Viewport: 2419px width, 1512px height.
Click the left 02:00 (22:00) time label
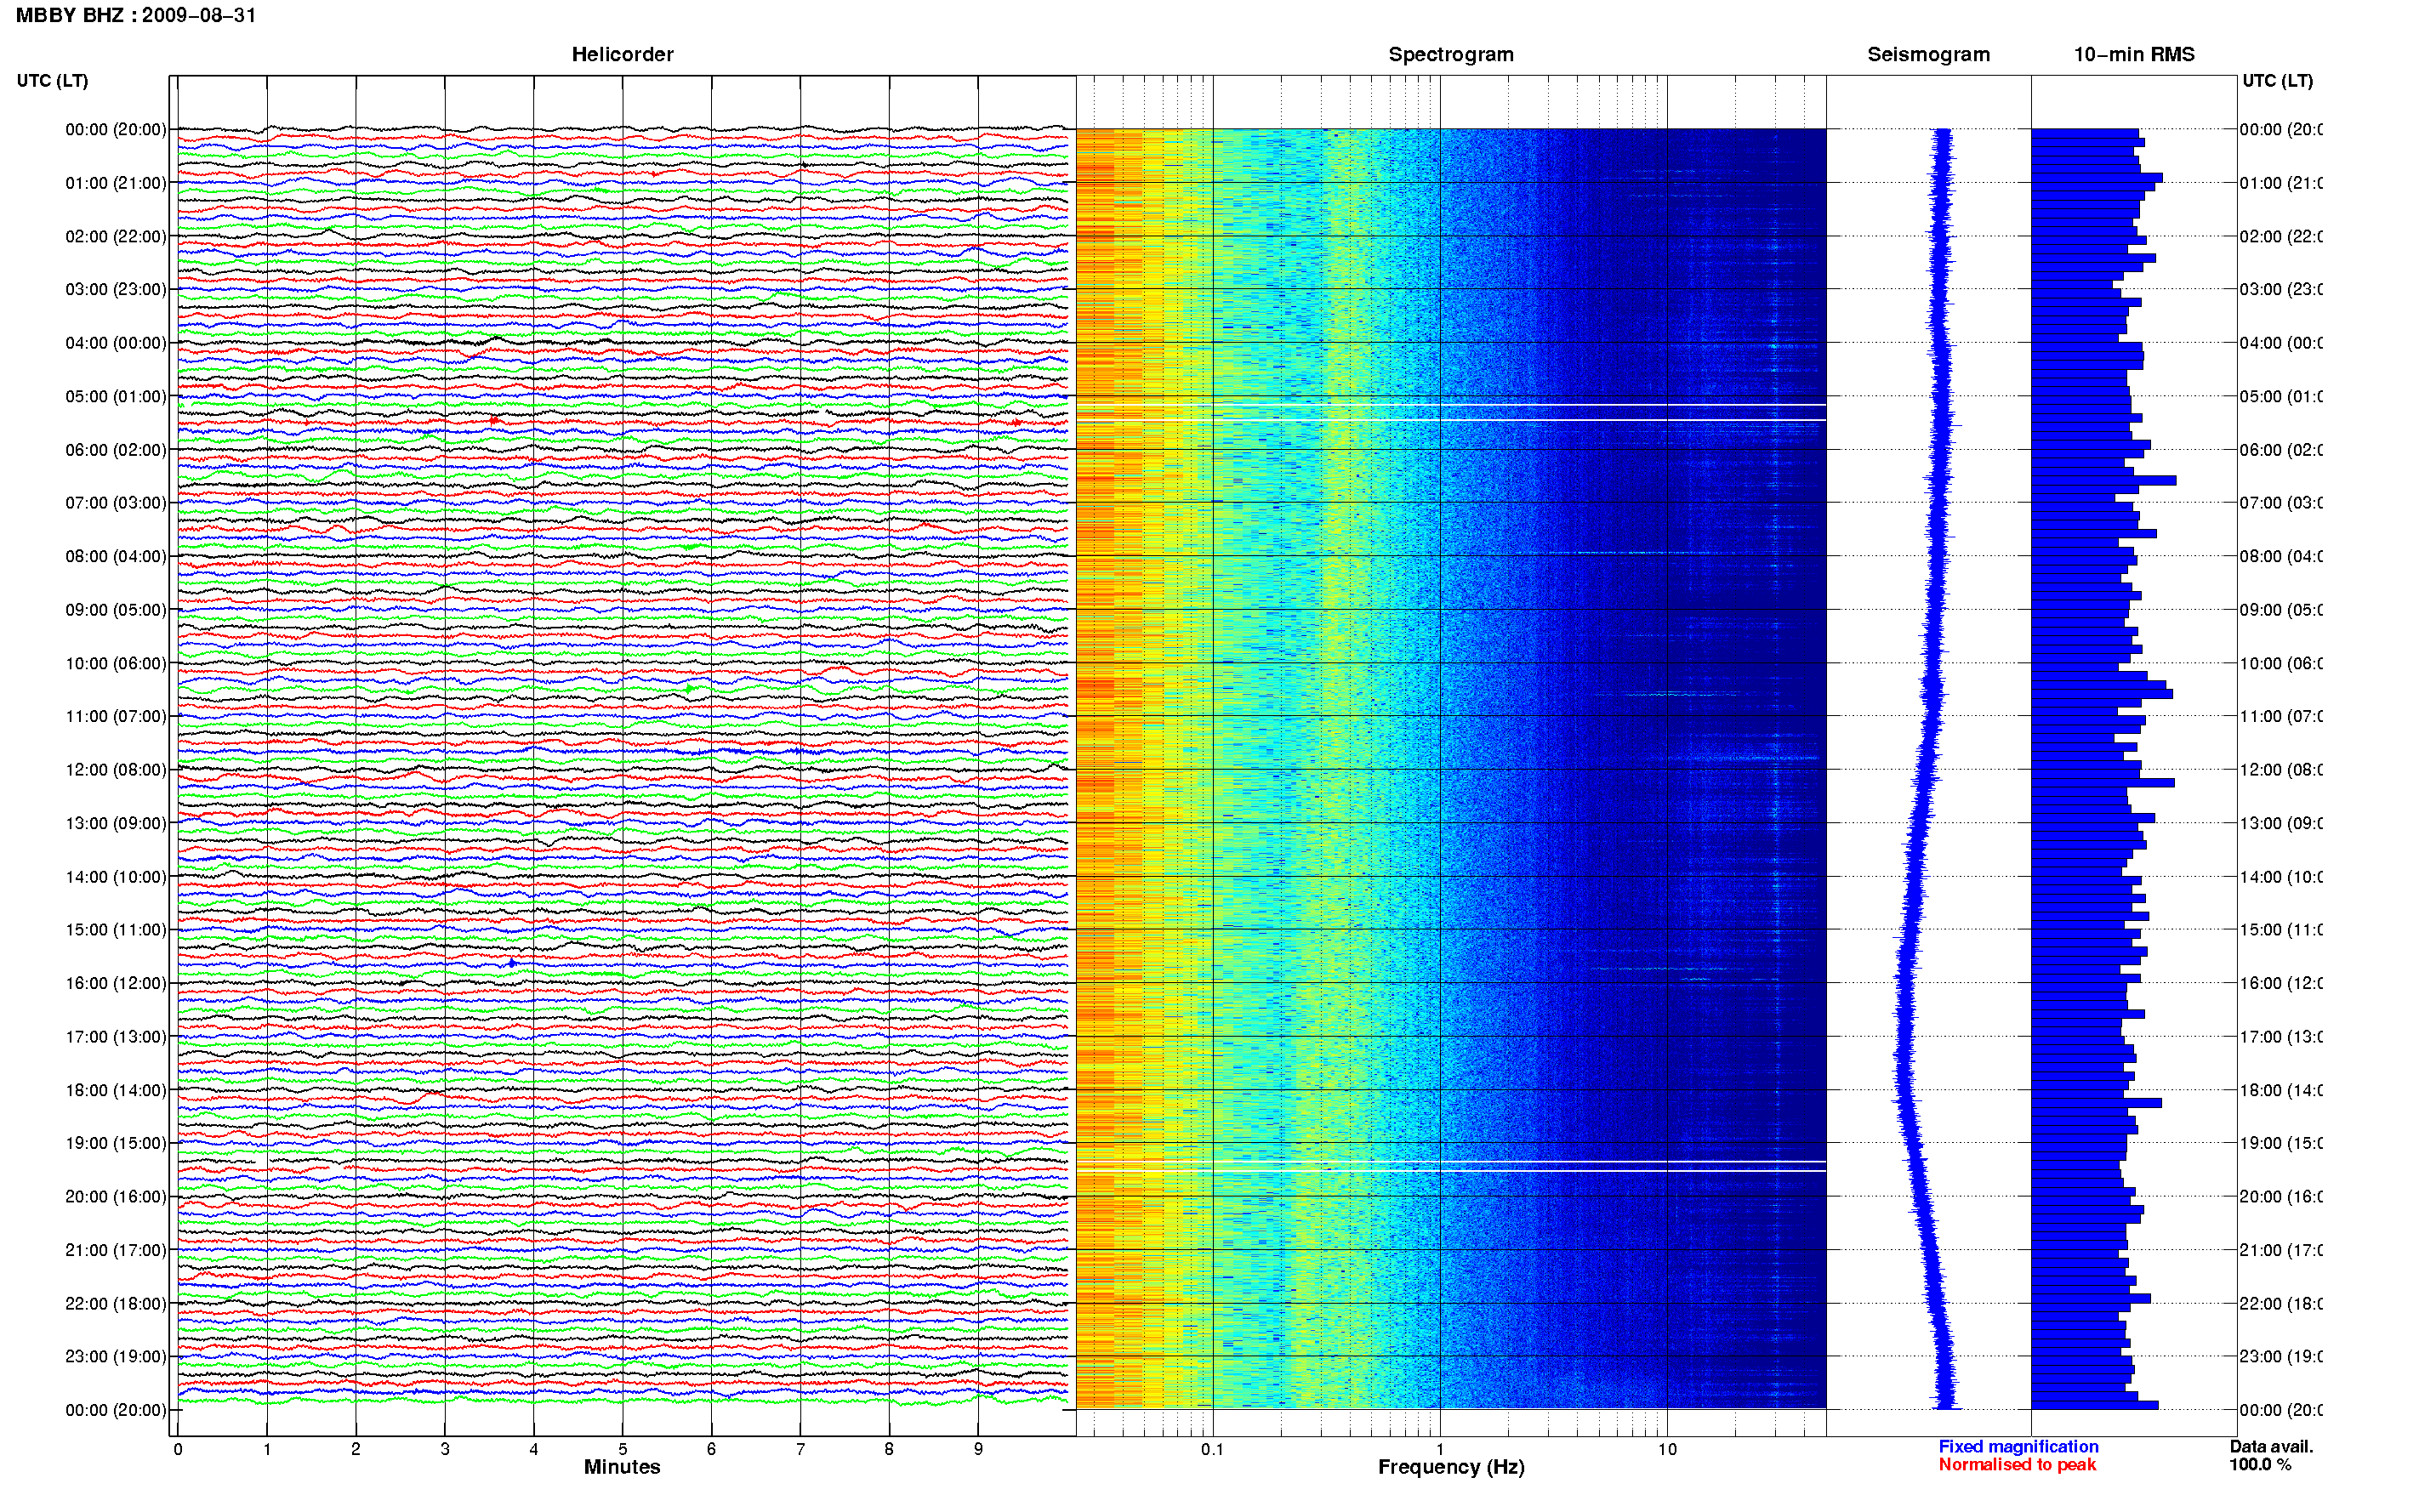pyautogui.click(x=116, y=236)
